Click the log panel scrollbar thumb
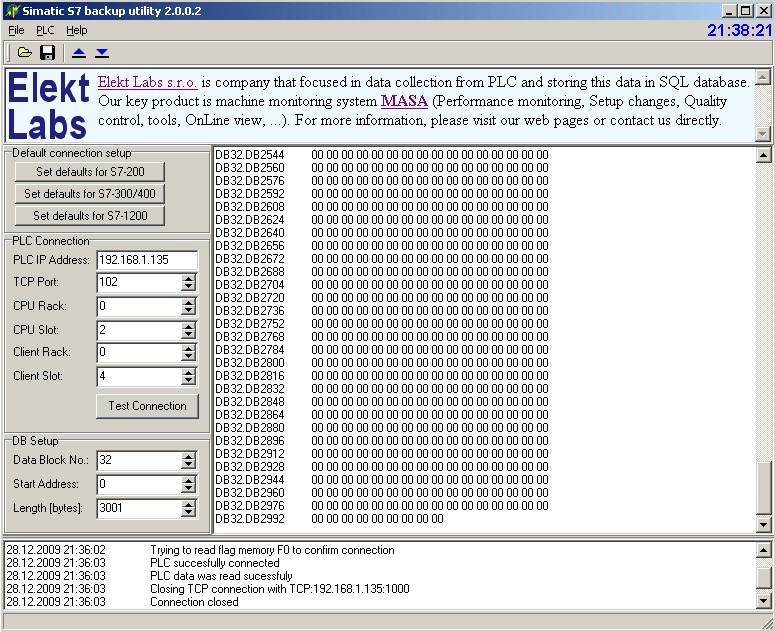776x632 pixels. pos(763,578)
